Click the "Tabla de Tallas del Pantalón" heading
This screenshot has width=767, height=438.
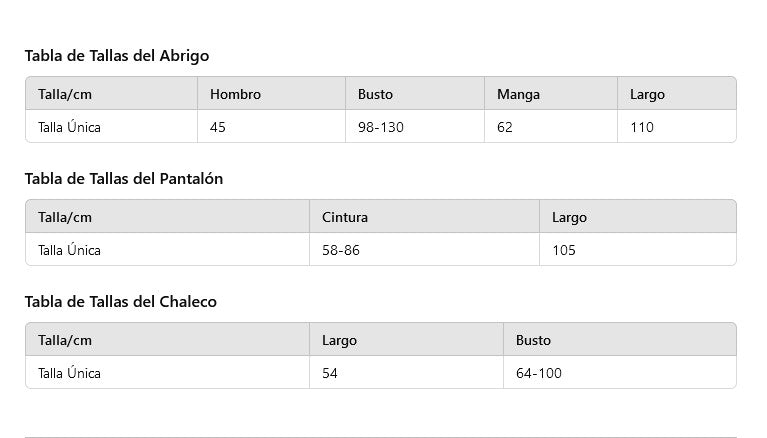[124, 179]
